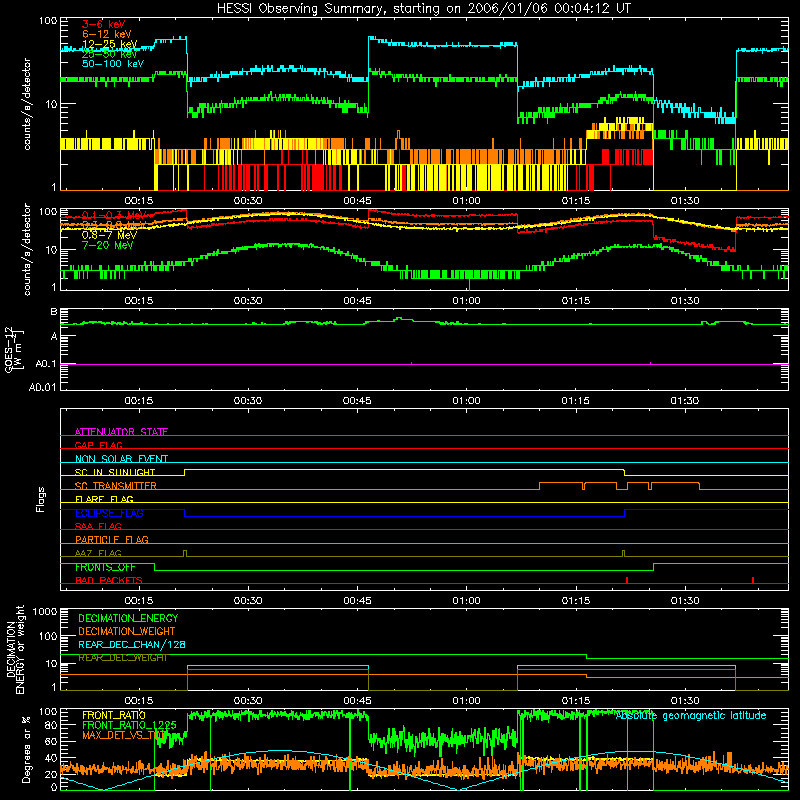The image size is (800, 800).
Task: Click the GOES-12 W m-2 axis label
Action: (14, 350)
